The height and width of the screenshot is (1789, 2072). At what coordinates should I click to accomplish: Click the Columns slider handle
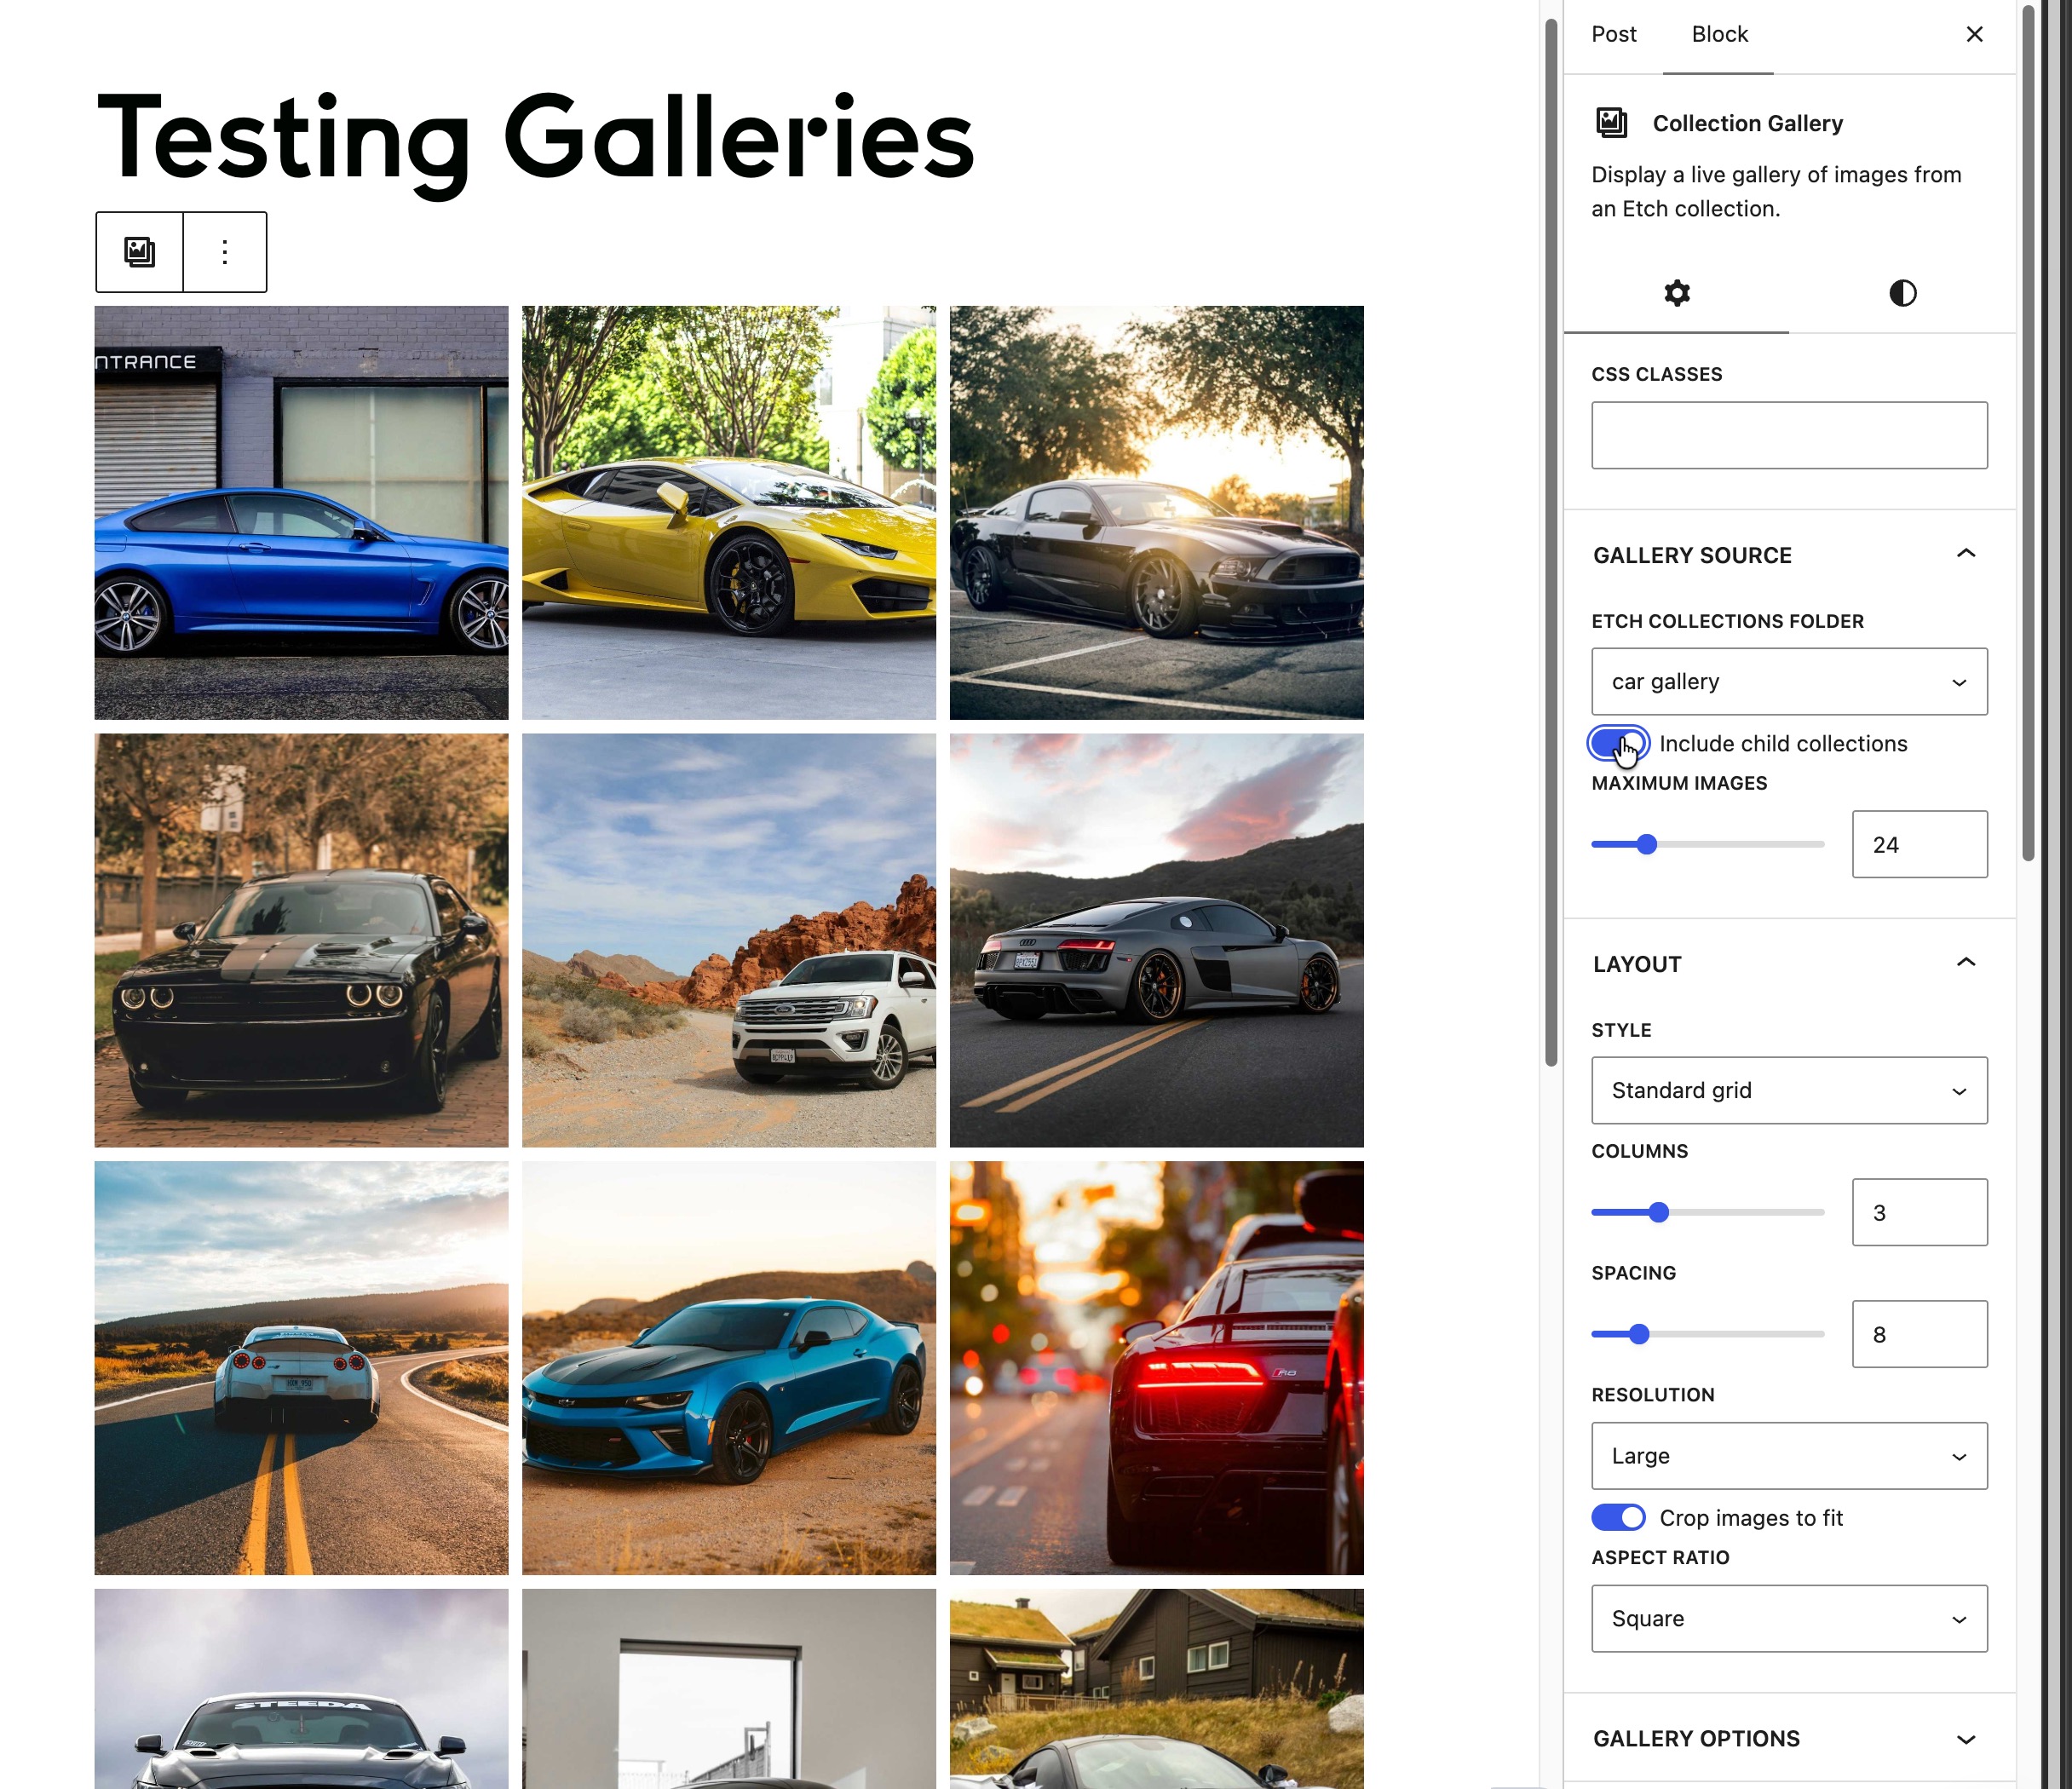[x=1659, y=1213]
